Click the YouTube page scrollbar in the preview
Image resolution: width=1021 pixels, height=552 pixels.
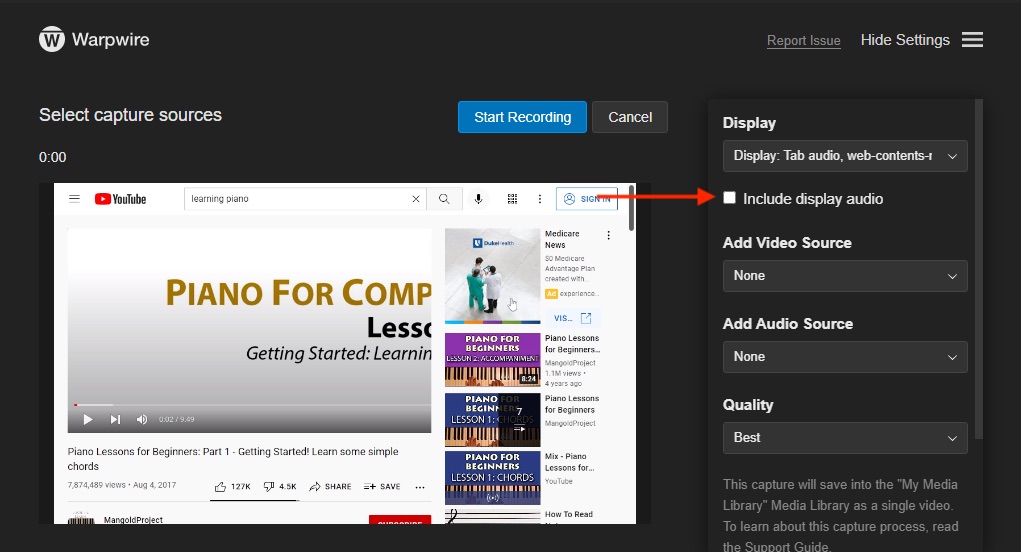pyautogui.click(x=632, y=208)
